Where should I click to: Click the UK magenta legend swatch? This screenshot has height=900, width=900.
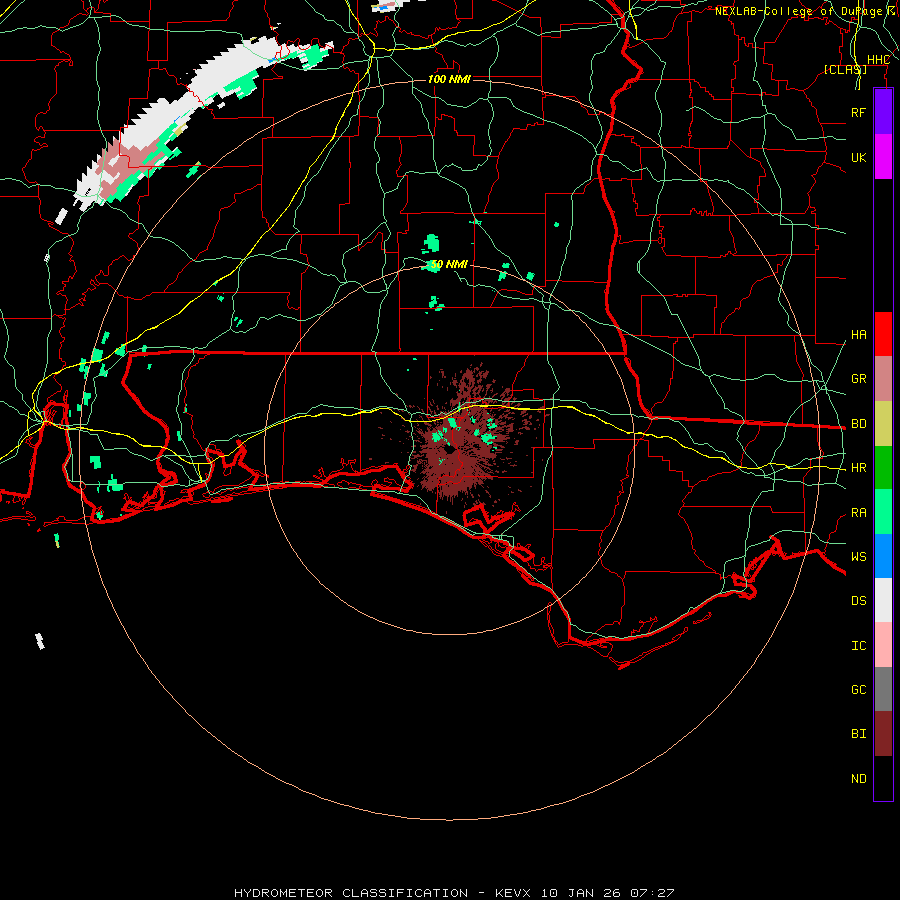pos(883,157)
